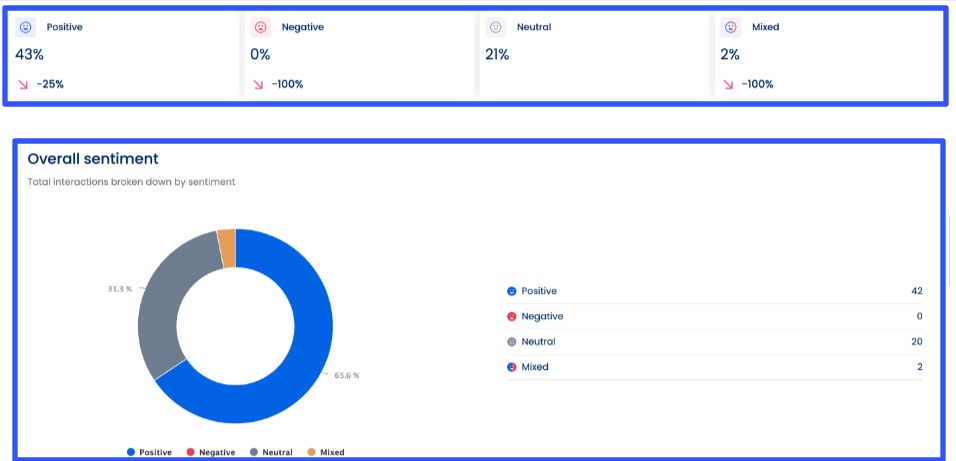Viewport: 956px width, 461px height.
Task: Click the Negative icon in the count list
Action: [x=511, y=317]
